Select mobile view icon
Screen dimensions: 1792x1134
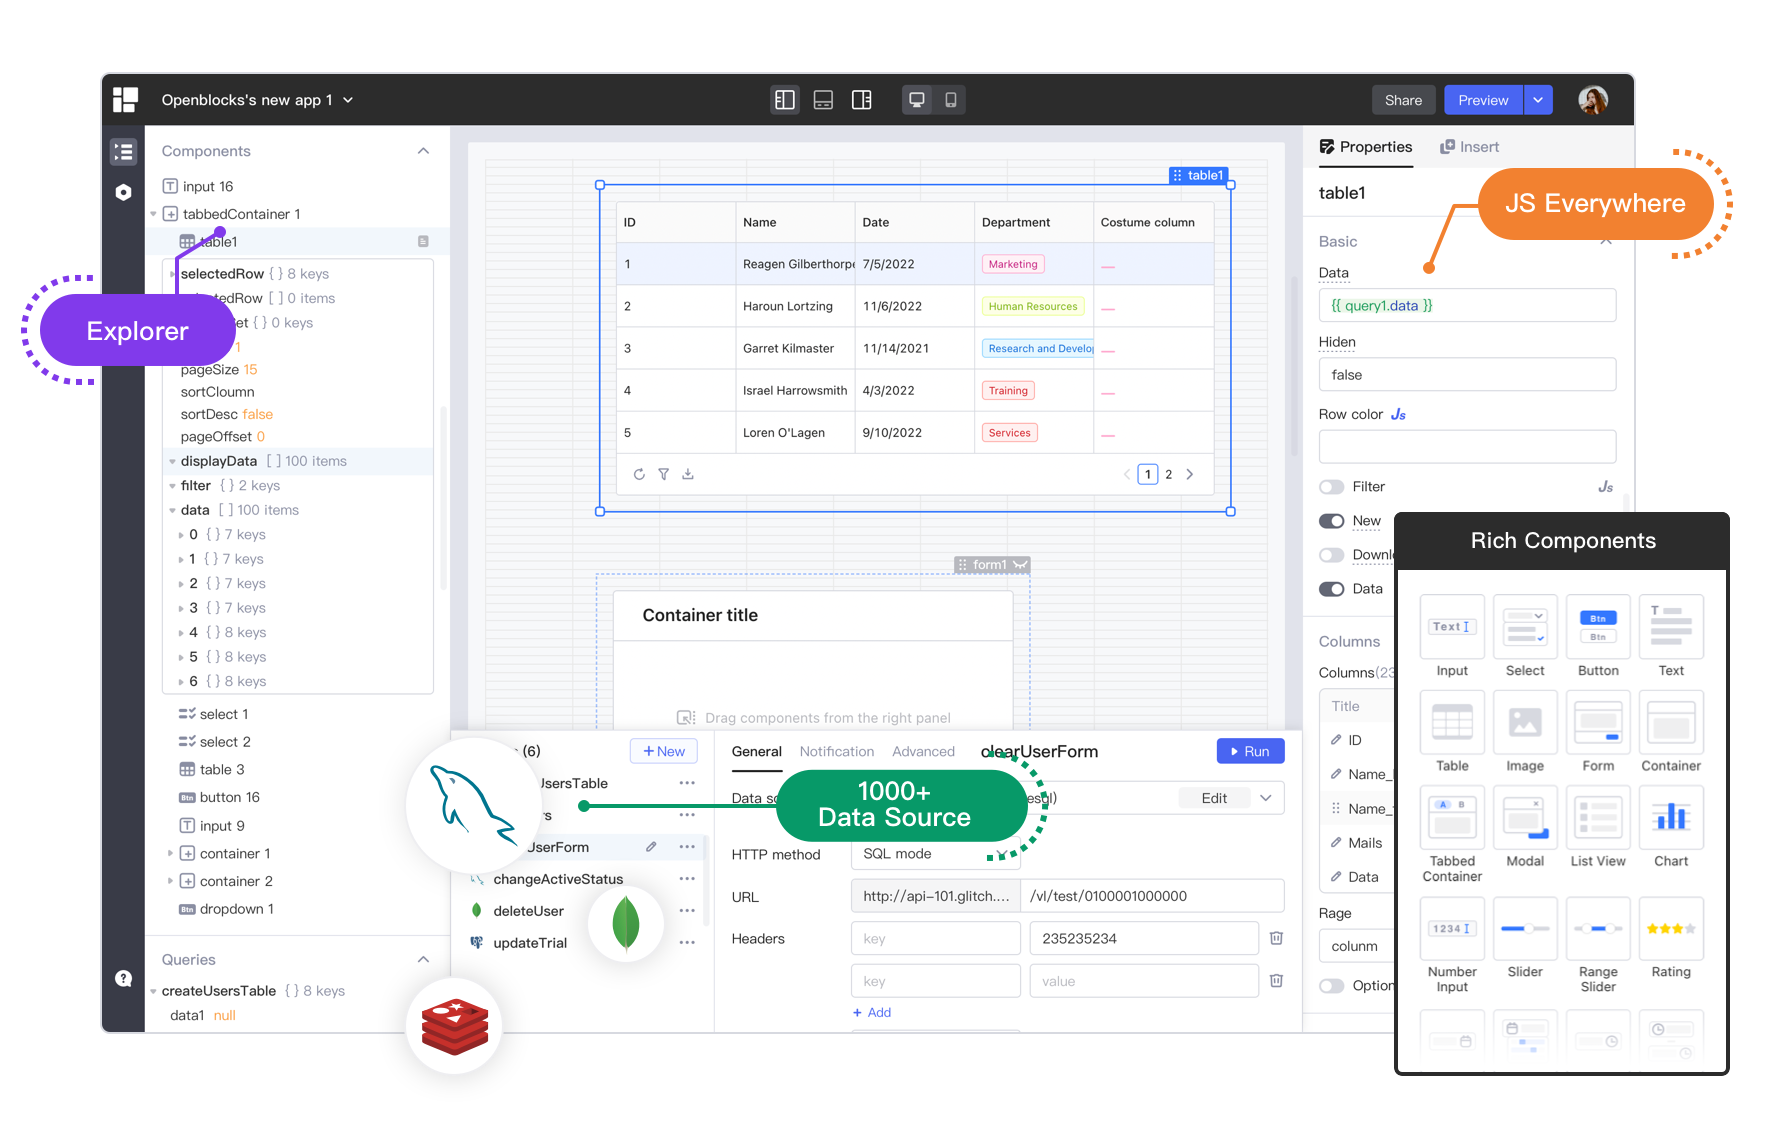click(x=950, y=100)
